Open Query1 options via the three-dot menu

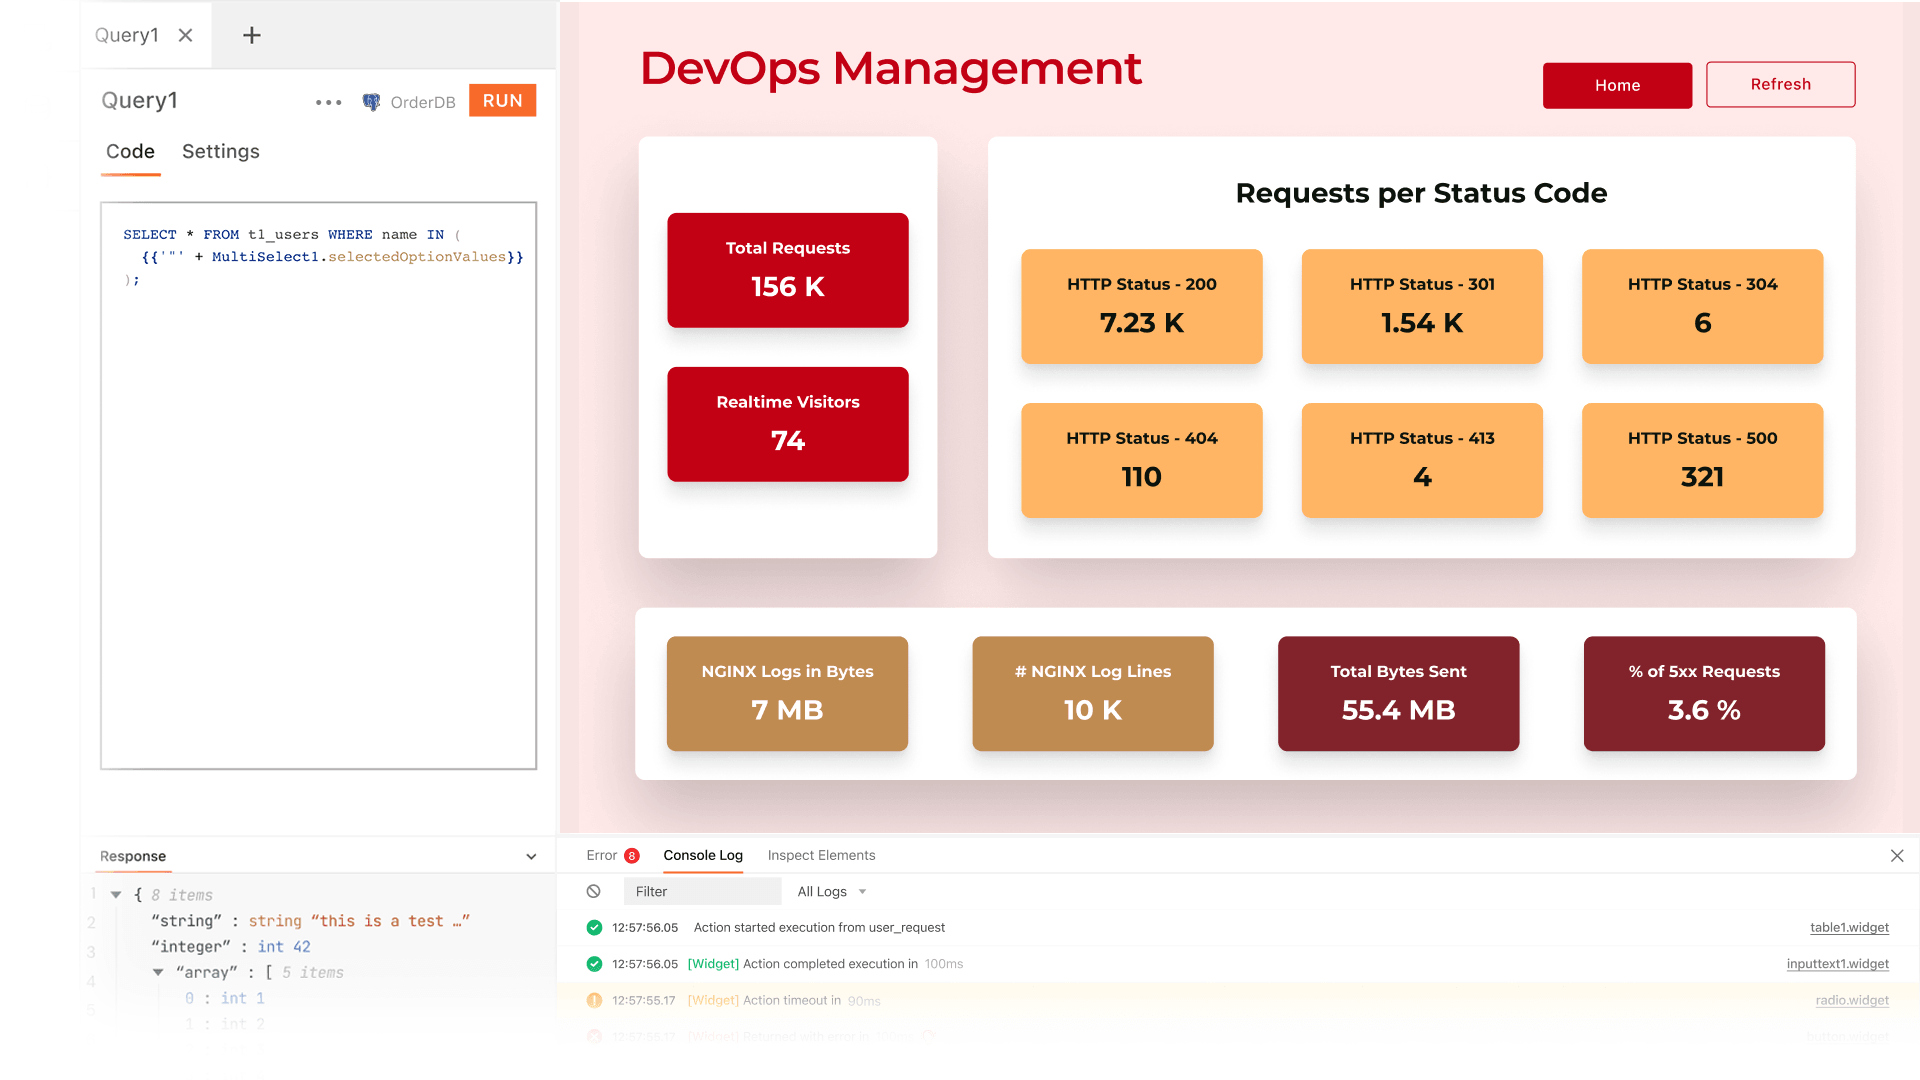[328, 101]
